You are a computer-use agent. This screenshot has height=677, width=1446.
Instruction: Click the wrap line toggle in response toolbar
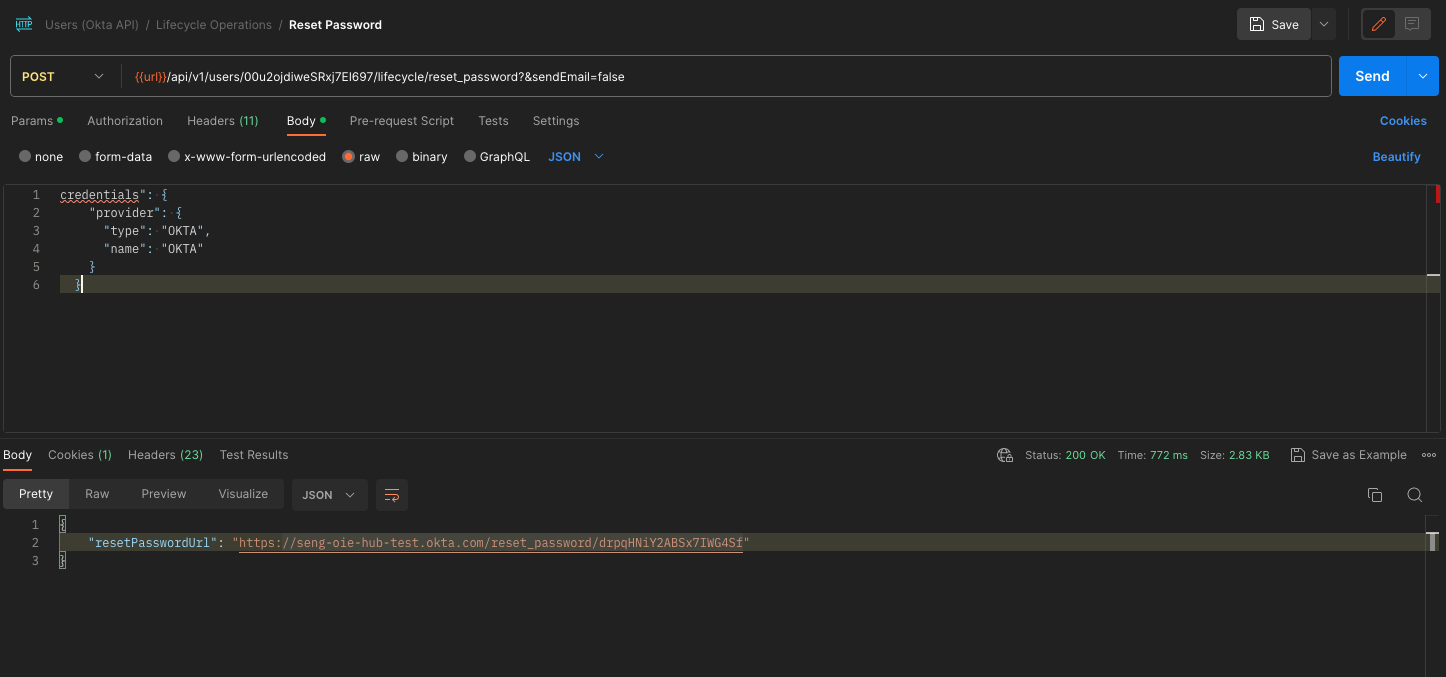(391, 494)
